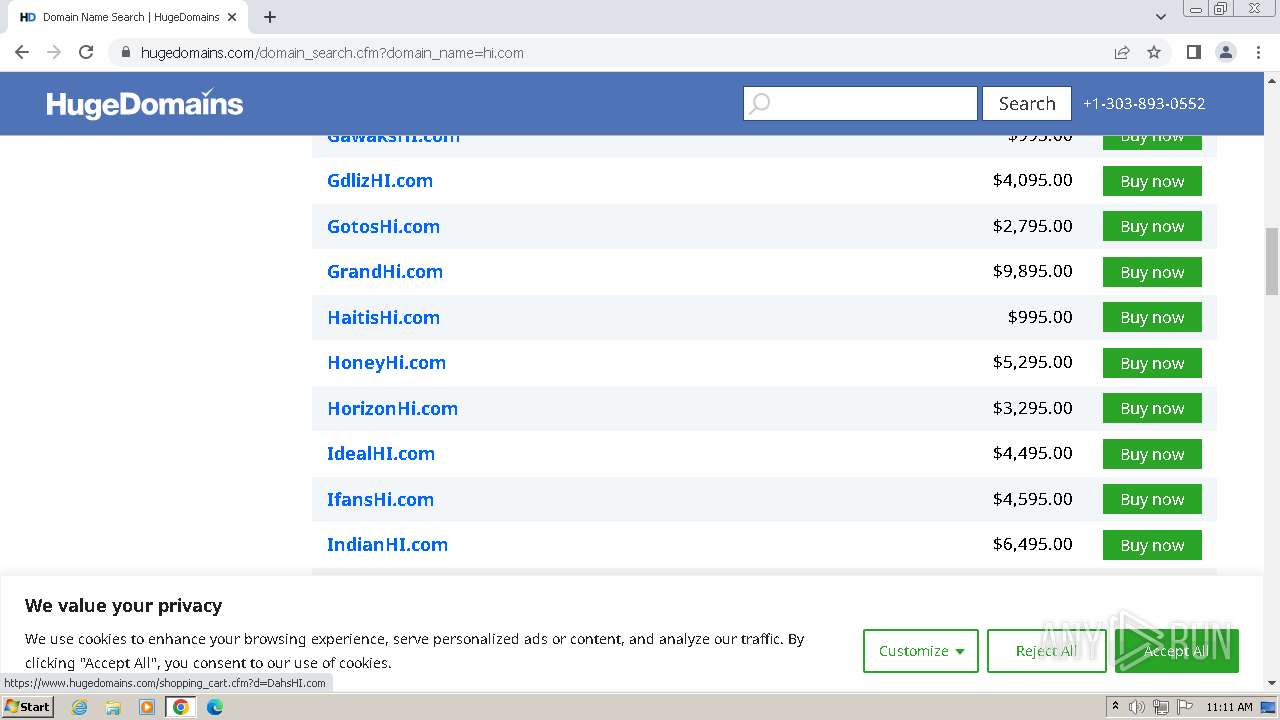Open IdealHI.com domain link
This screenshot has width=1280, height=720.
pyautogui.click(x=381, y=453)
